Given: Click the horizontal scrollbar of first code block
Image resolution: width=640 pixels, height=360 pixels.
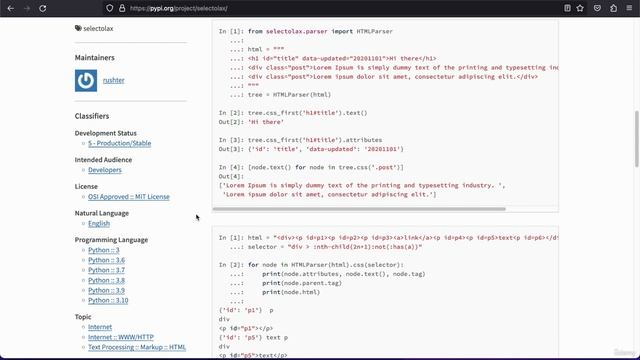Looking at the screenshot, I should click(x=359, y=209).
